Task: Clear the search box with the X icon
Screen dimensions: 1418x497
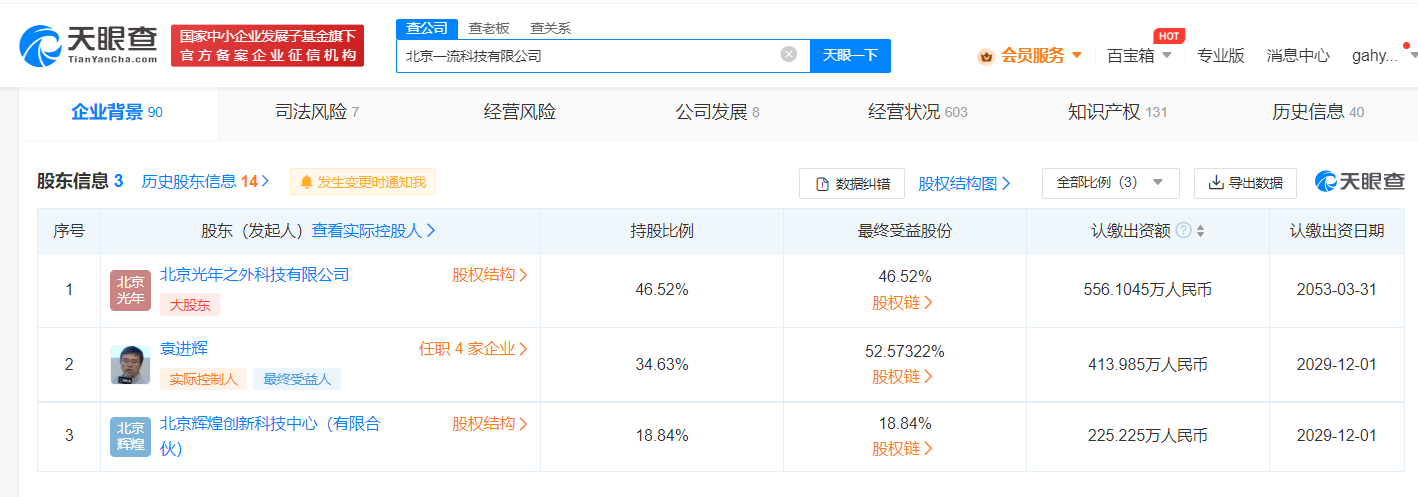Action: (x=789, y=55)
